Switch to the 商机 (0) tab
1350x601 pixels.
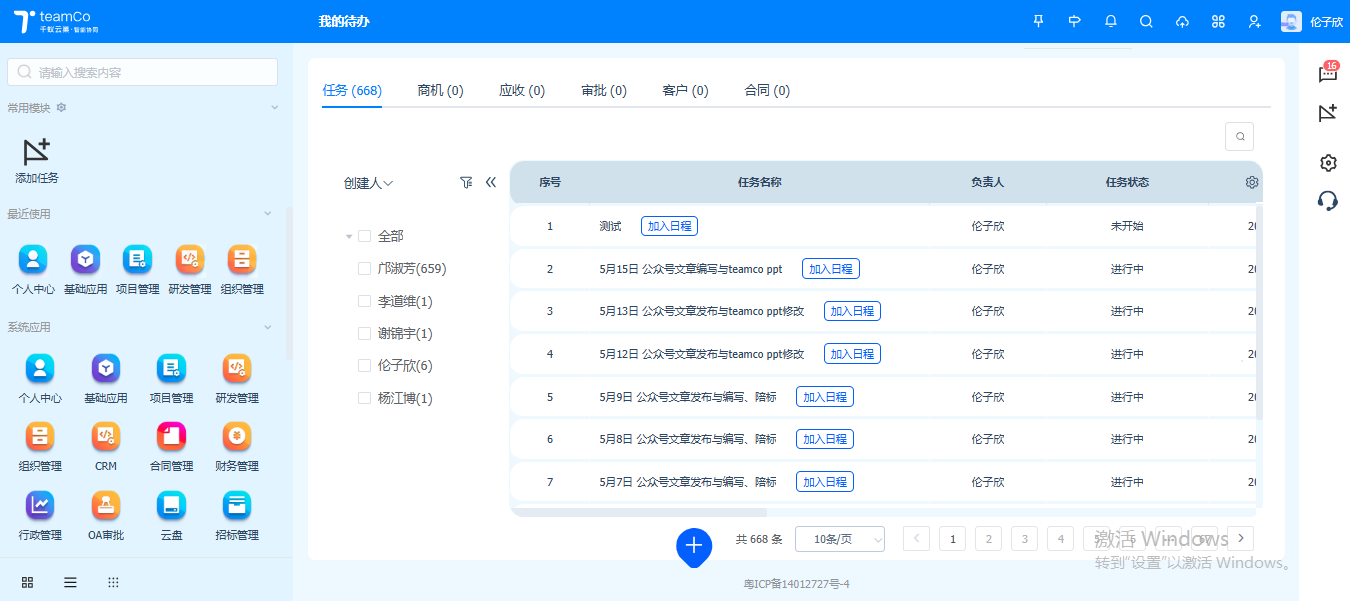click(440, 91)
